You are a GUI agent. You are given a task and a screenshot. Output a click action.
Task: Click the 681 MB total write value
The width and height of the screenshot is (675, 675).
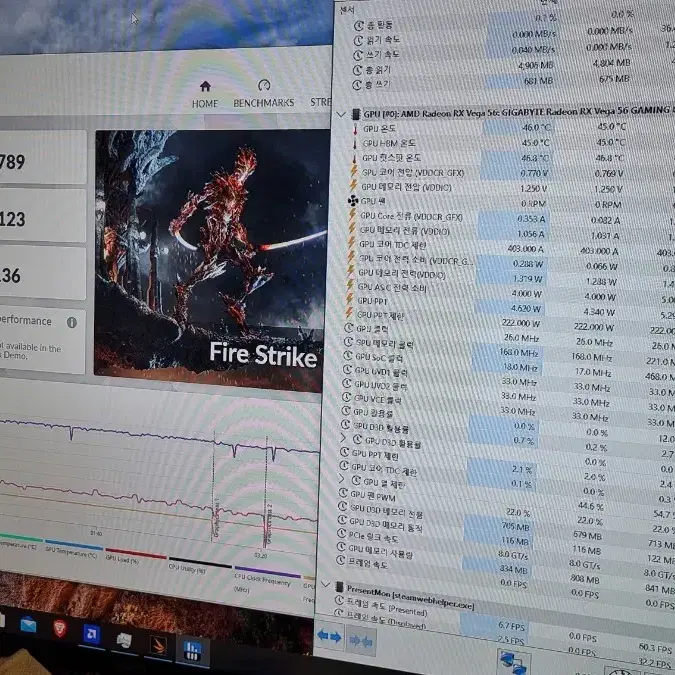(x=539, y=81)
